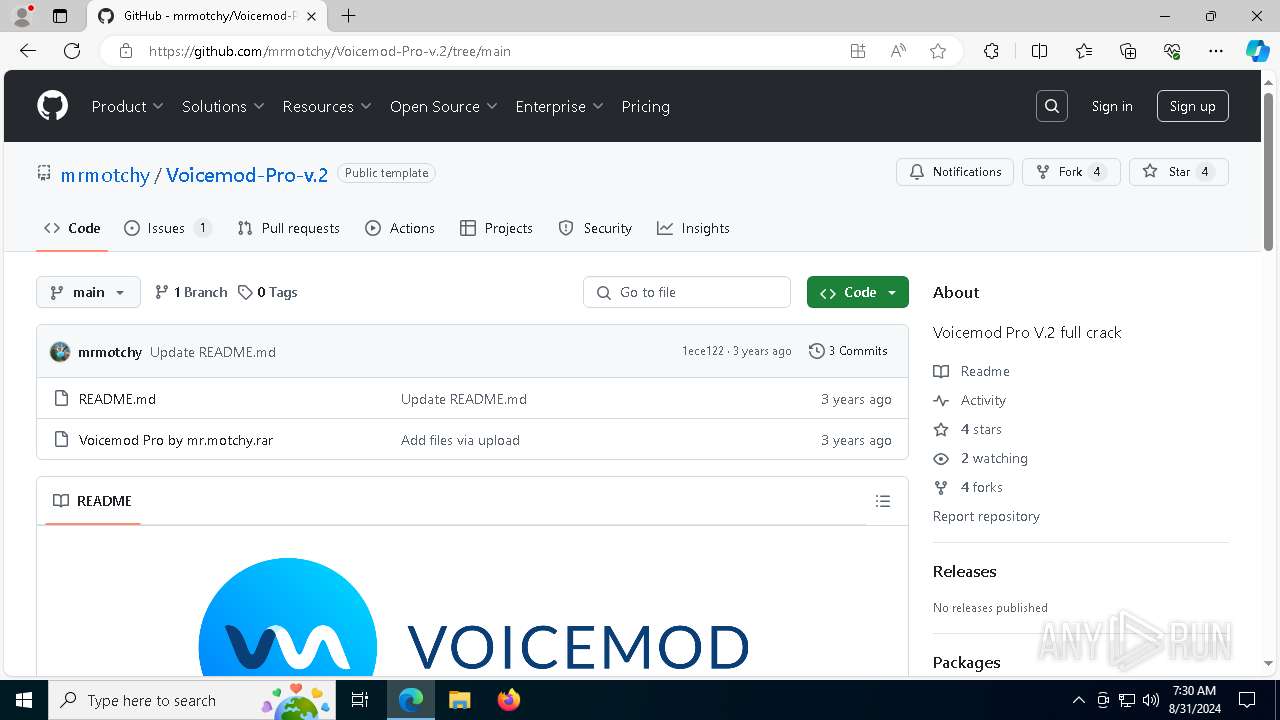1280x720 pixels.
Task: Click Report repository link
Action: 986,516
